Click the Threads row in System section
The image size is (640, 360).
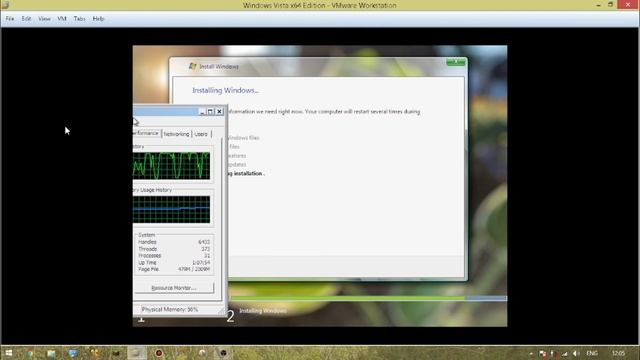174,249
